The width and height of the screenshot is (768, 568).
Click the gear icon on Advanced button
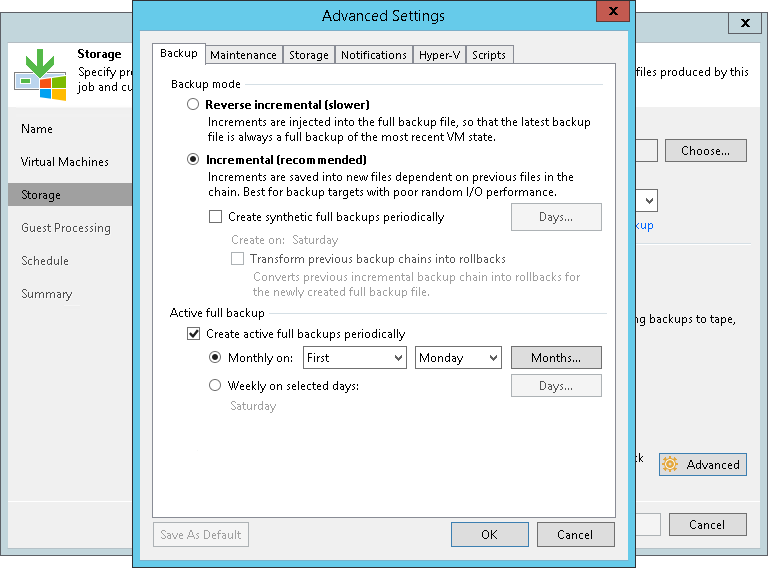[x=670, y=464]
